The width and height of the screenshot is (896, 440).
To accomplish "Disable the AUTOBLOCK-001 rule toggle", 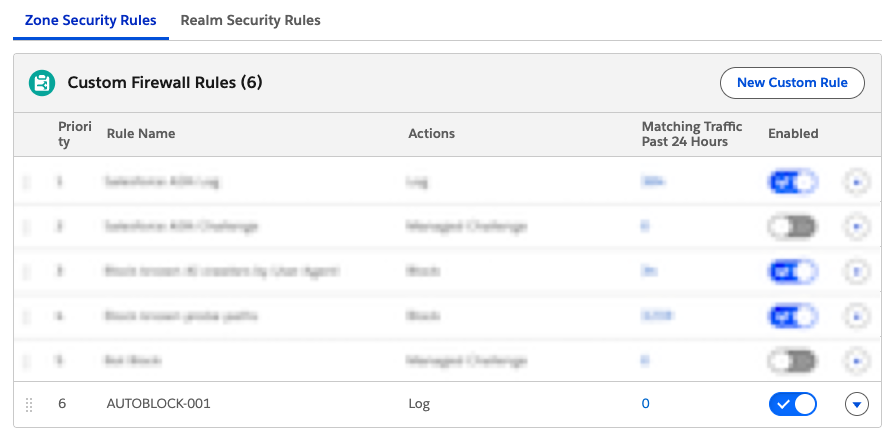I will 793,404.
